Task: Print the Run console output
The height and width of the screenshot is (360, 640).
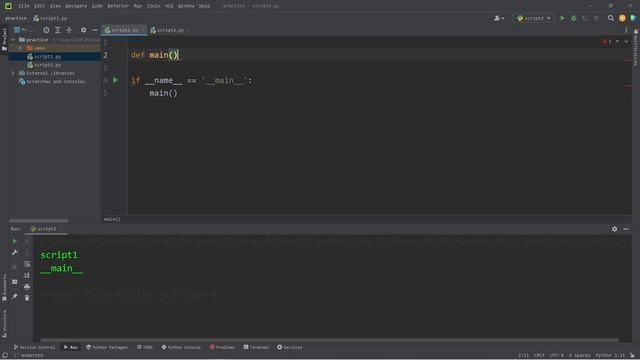Action: coord(27,287)
